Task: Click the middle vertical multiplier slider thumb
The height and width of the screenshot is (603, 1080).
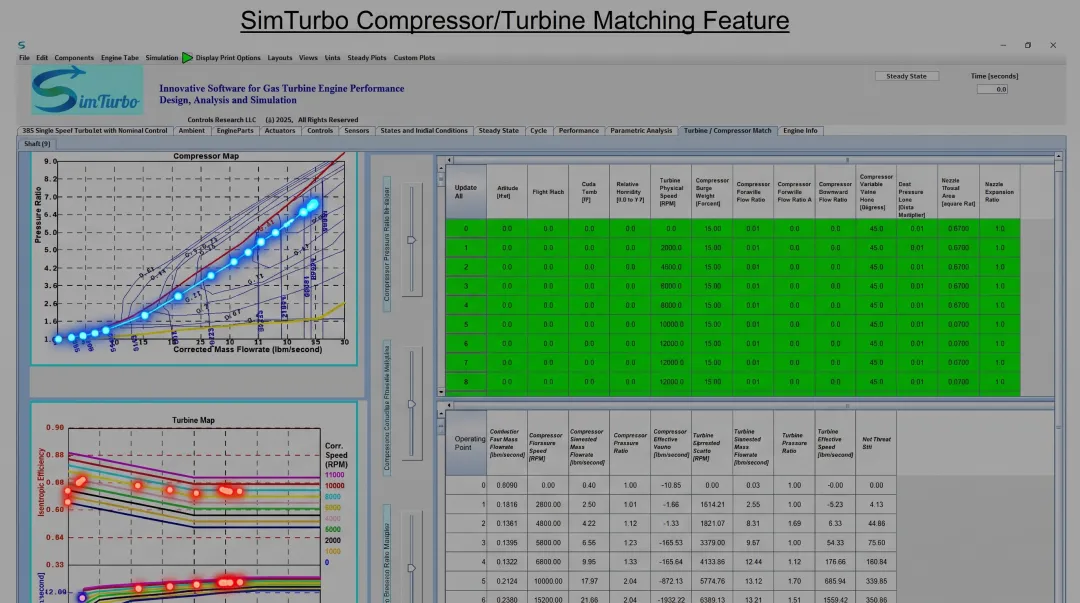Action: (x=411, y=404)
